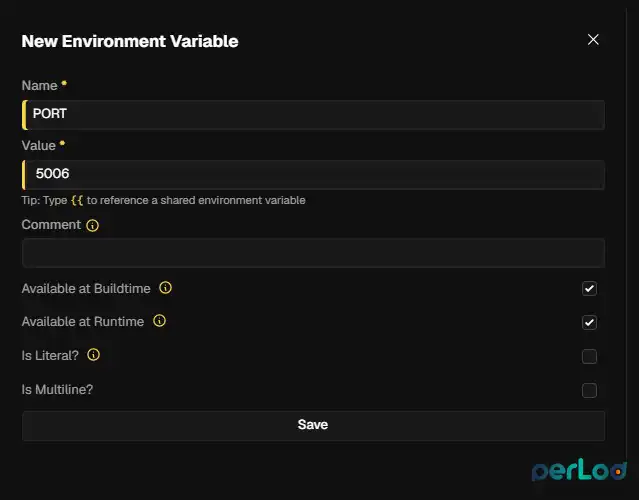Screen dimensions: 639x500
Task: Focus the empty Comment input field
Action: (313, 253)
